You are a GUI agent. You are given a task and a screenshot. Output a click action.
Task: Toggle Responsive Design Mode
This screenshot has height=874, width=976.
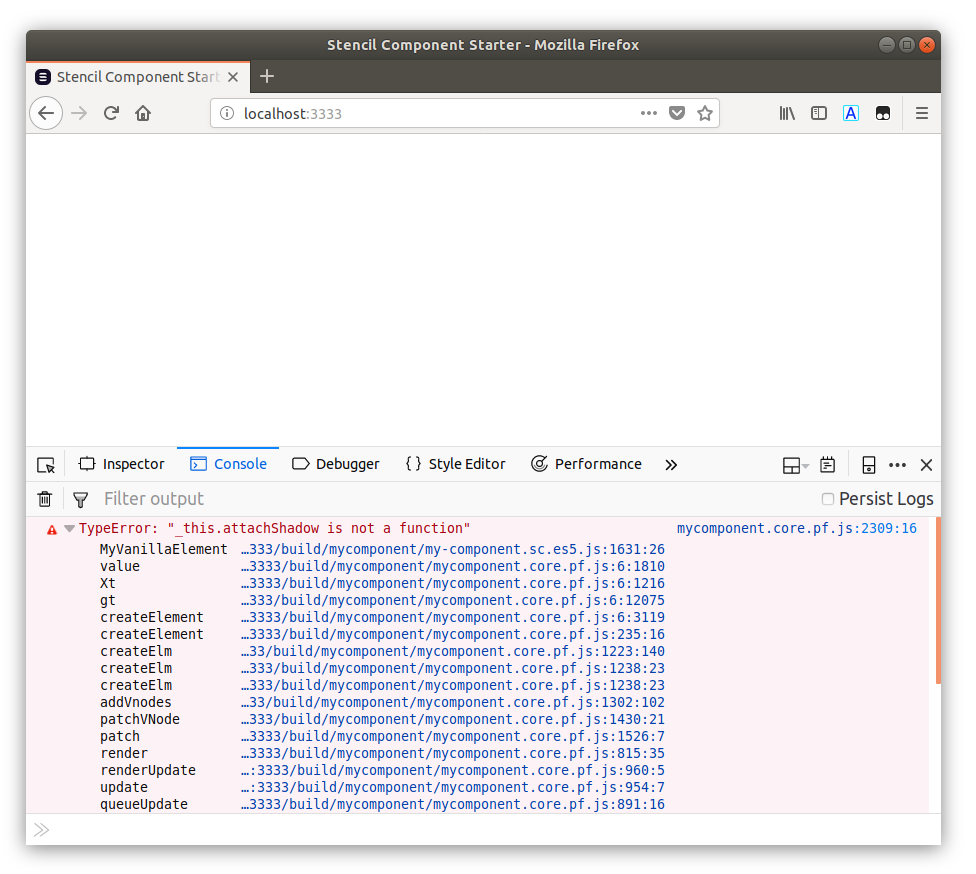(868, 464)
